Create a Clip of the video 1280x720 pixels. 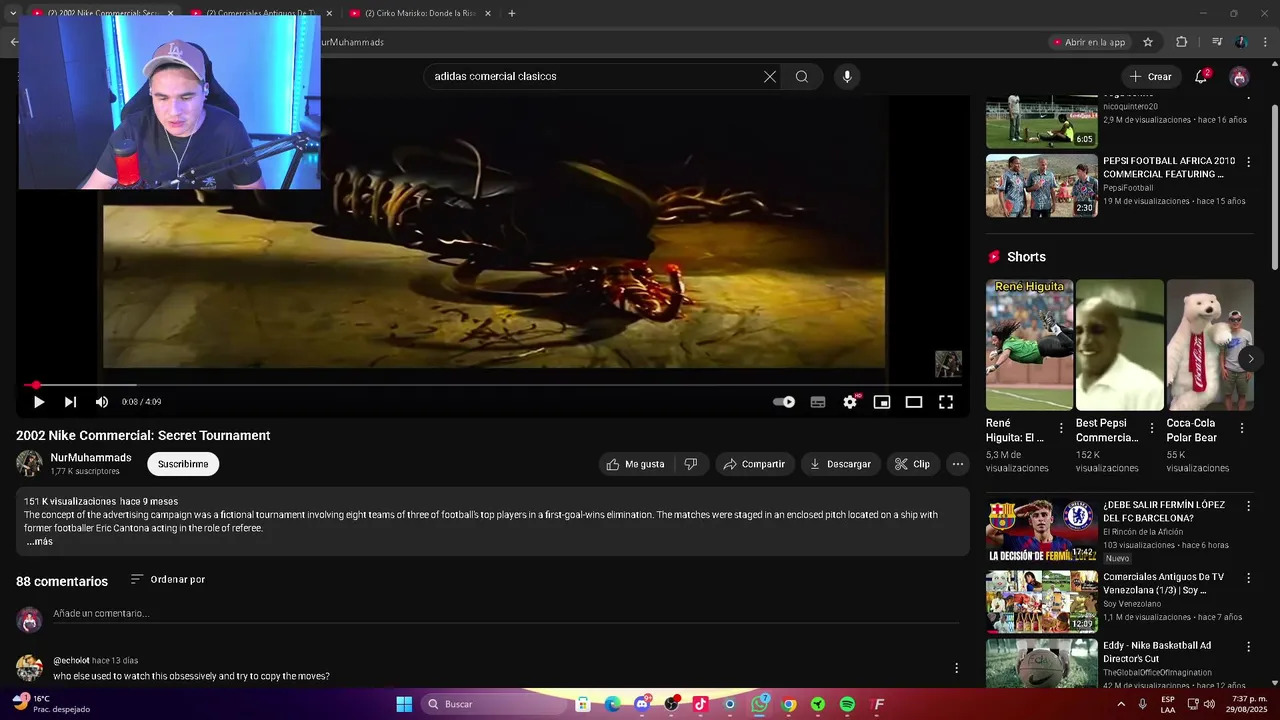point(913,464)
